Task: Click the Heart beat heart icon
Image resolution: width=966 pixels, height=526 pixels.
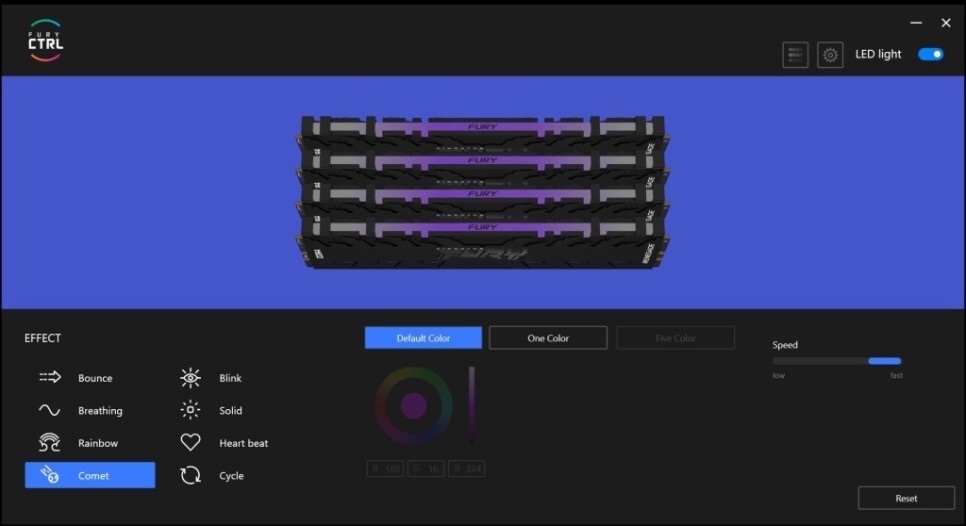Action: coord(190,442)
